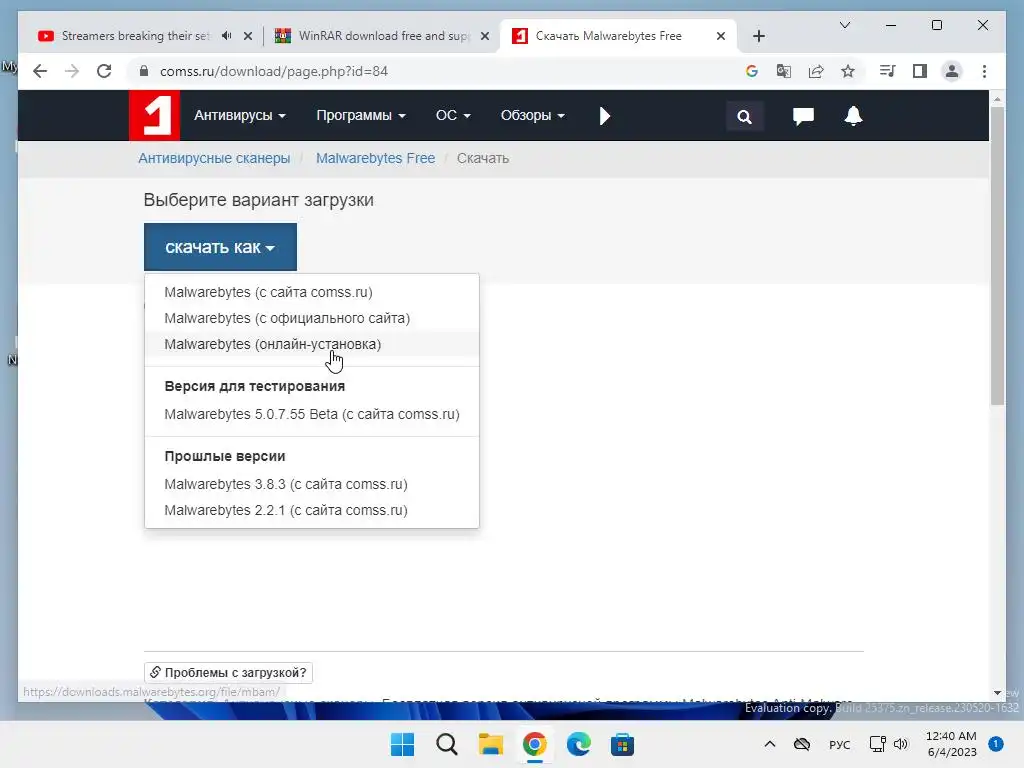Viewport: 1024px width, 768px height.
Task: Switch to the Streamers breaking YouTube tab
Action: click(136, 36)
